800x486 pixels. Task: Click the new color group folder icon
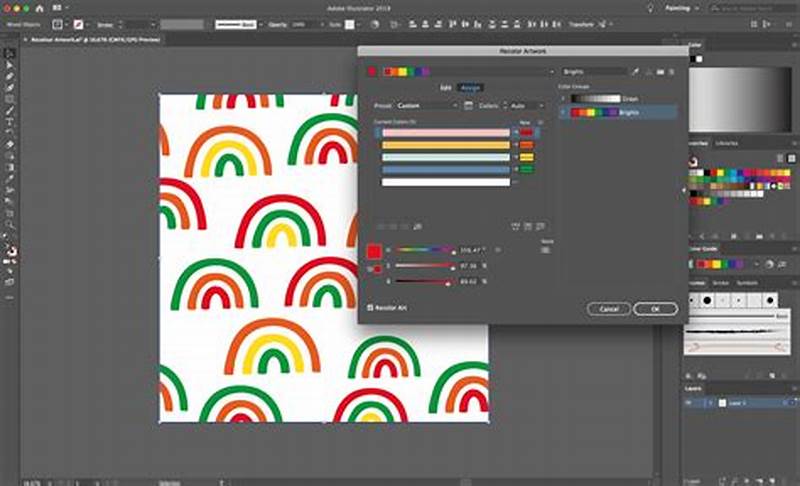point(661,72)
